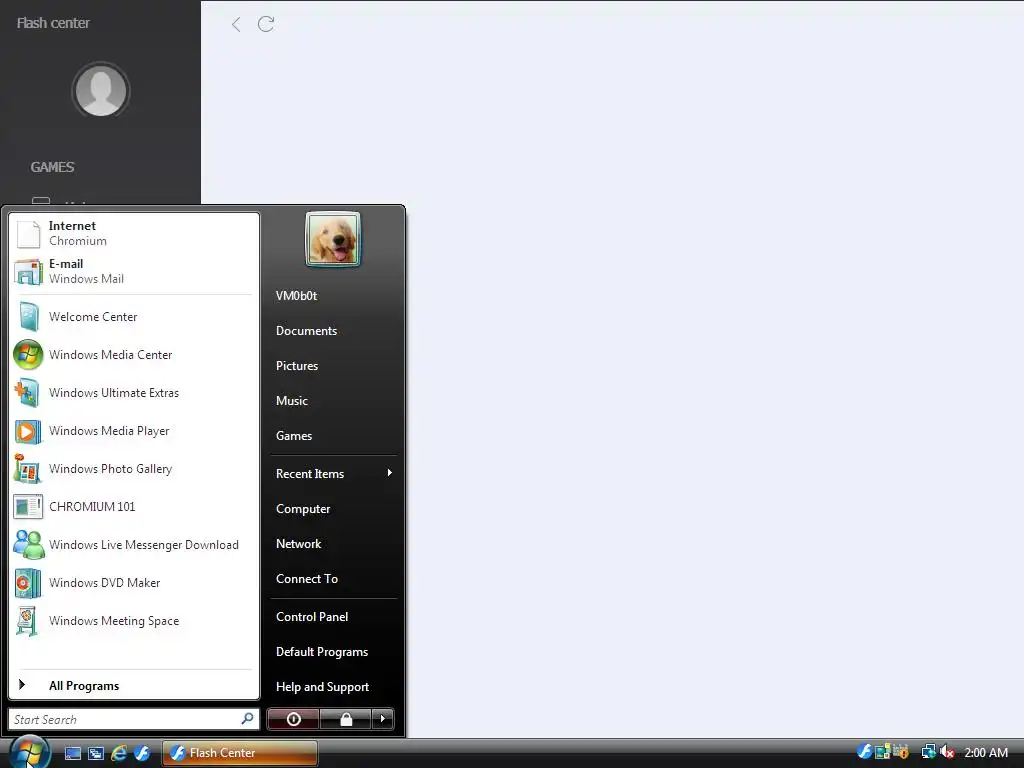This screenshot has width=1024, height=768.
Task: Click the search magnifier icon in Start Search
Action: pos(248,719)
